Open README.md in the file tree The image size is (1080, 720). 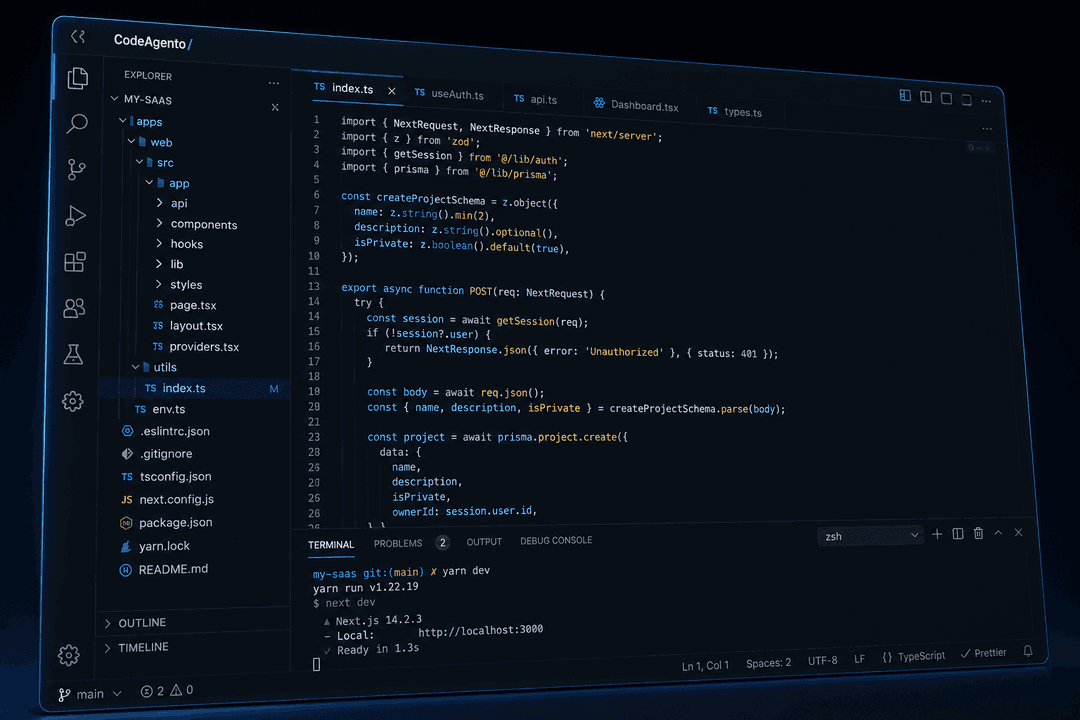[173, 570]
